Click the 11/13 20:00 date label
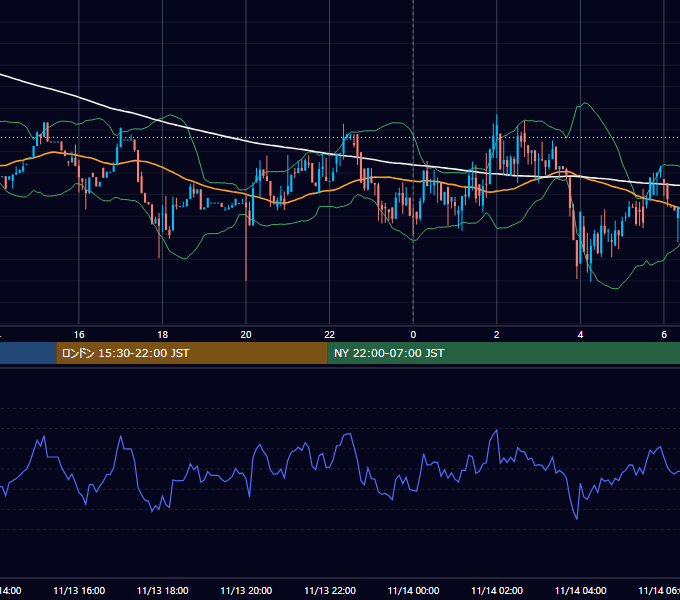Screen dimensions: 680x600 click(x=246, y=590)
